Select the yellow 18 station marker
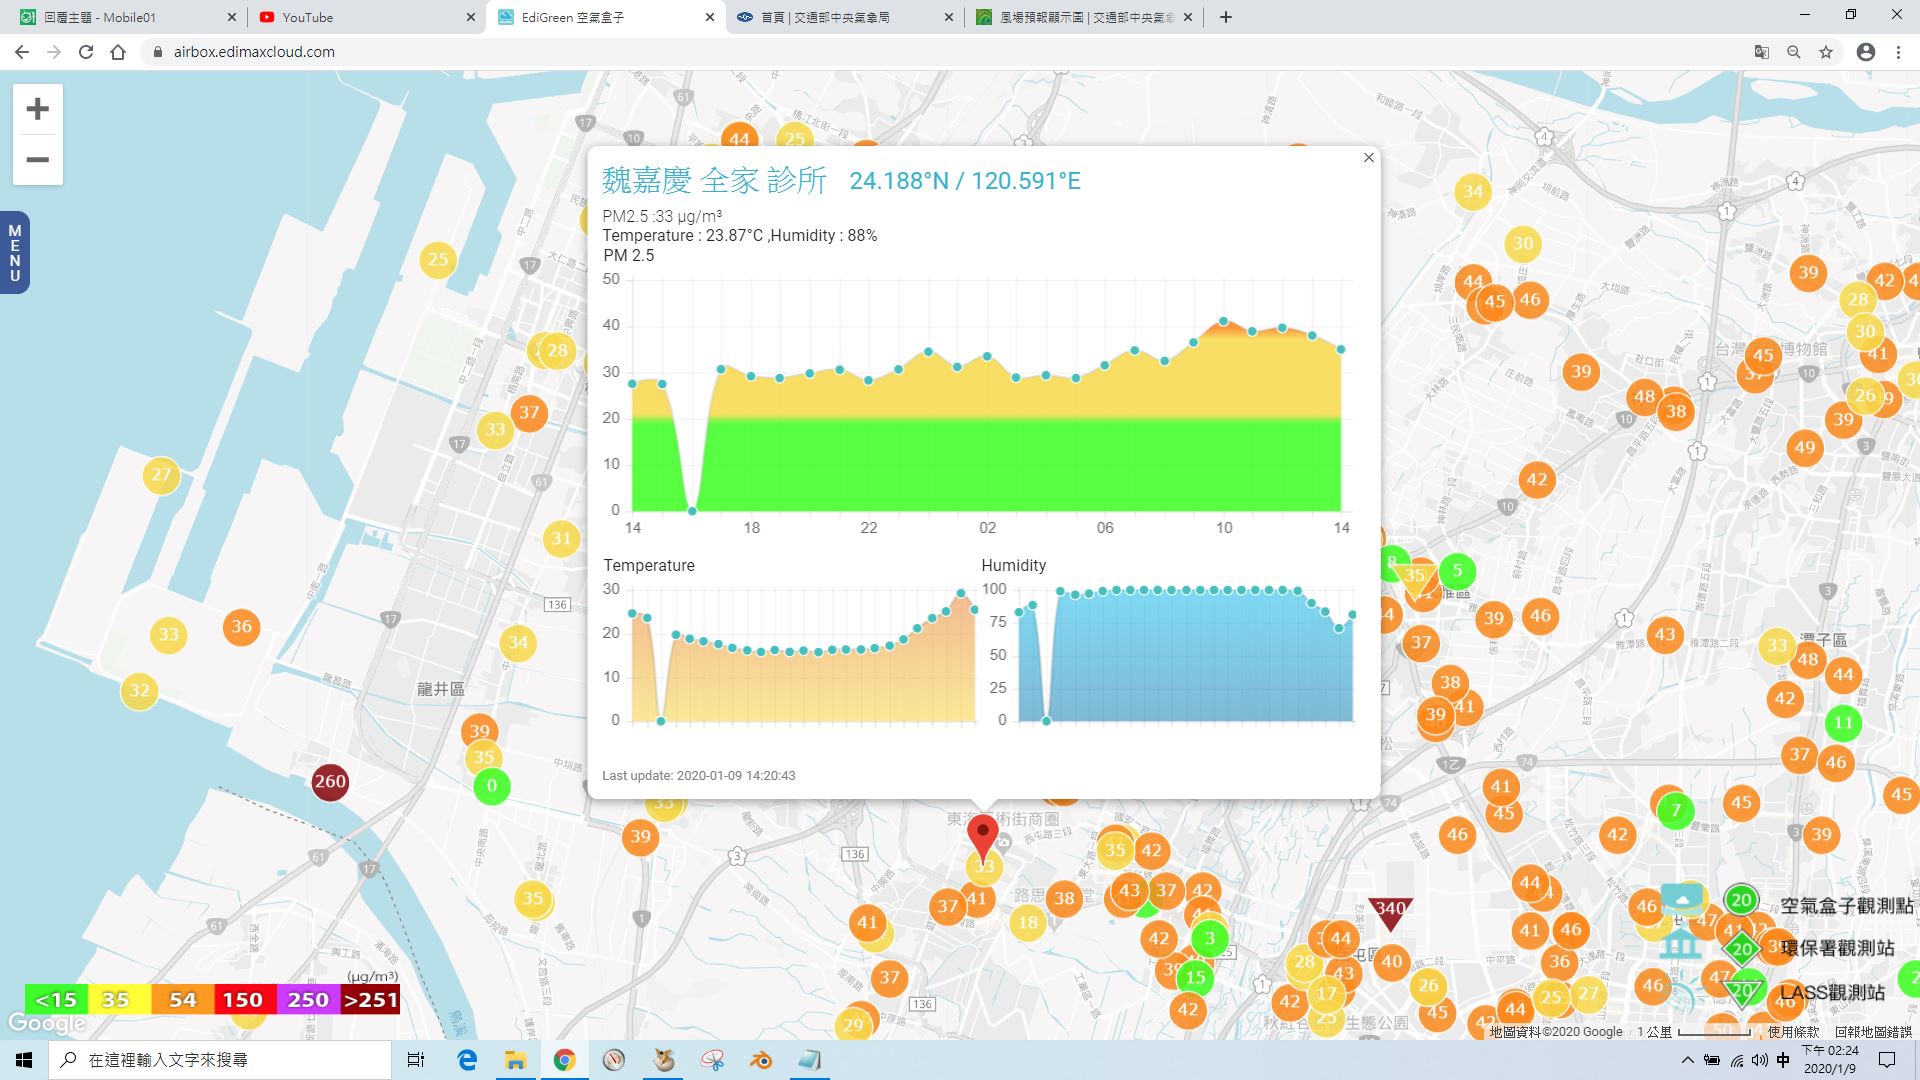This screenshot has height=1080, width=1920. [x=1028, y=923]
